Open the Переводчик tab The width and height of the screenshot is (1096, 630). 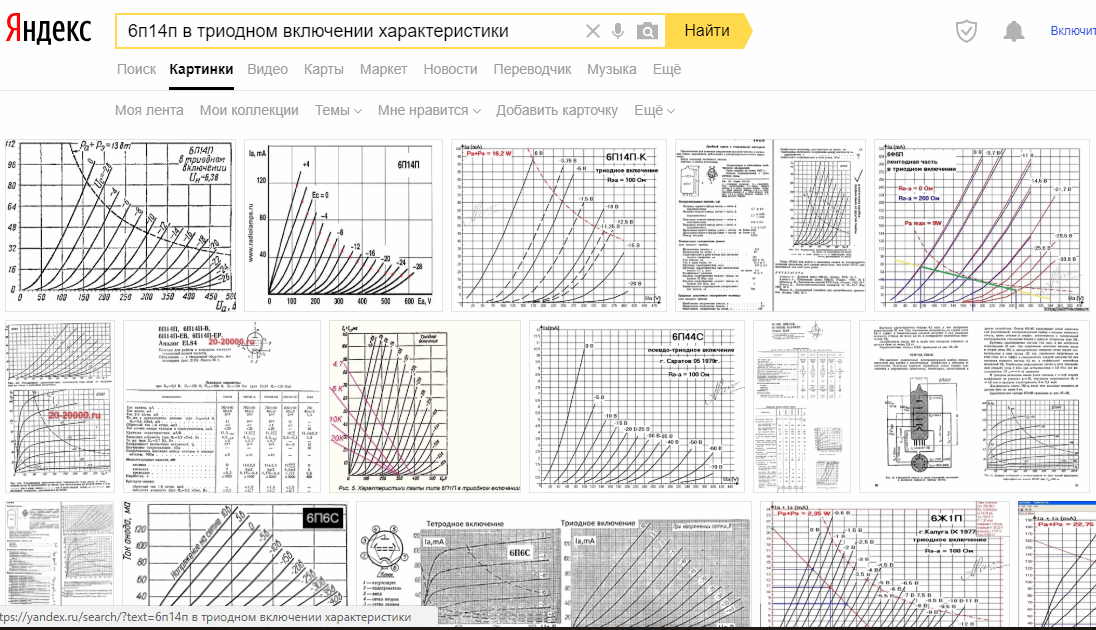point(533,69)
